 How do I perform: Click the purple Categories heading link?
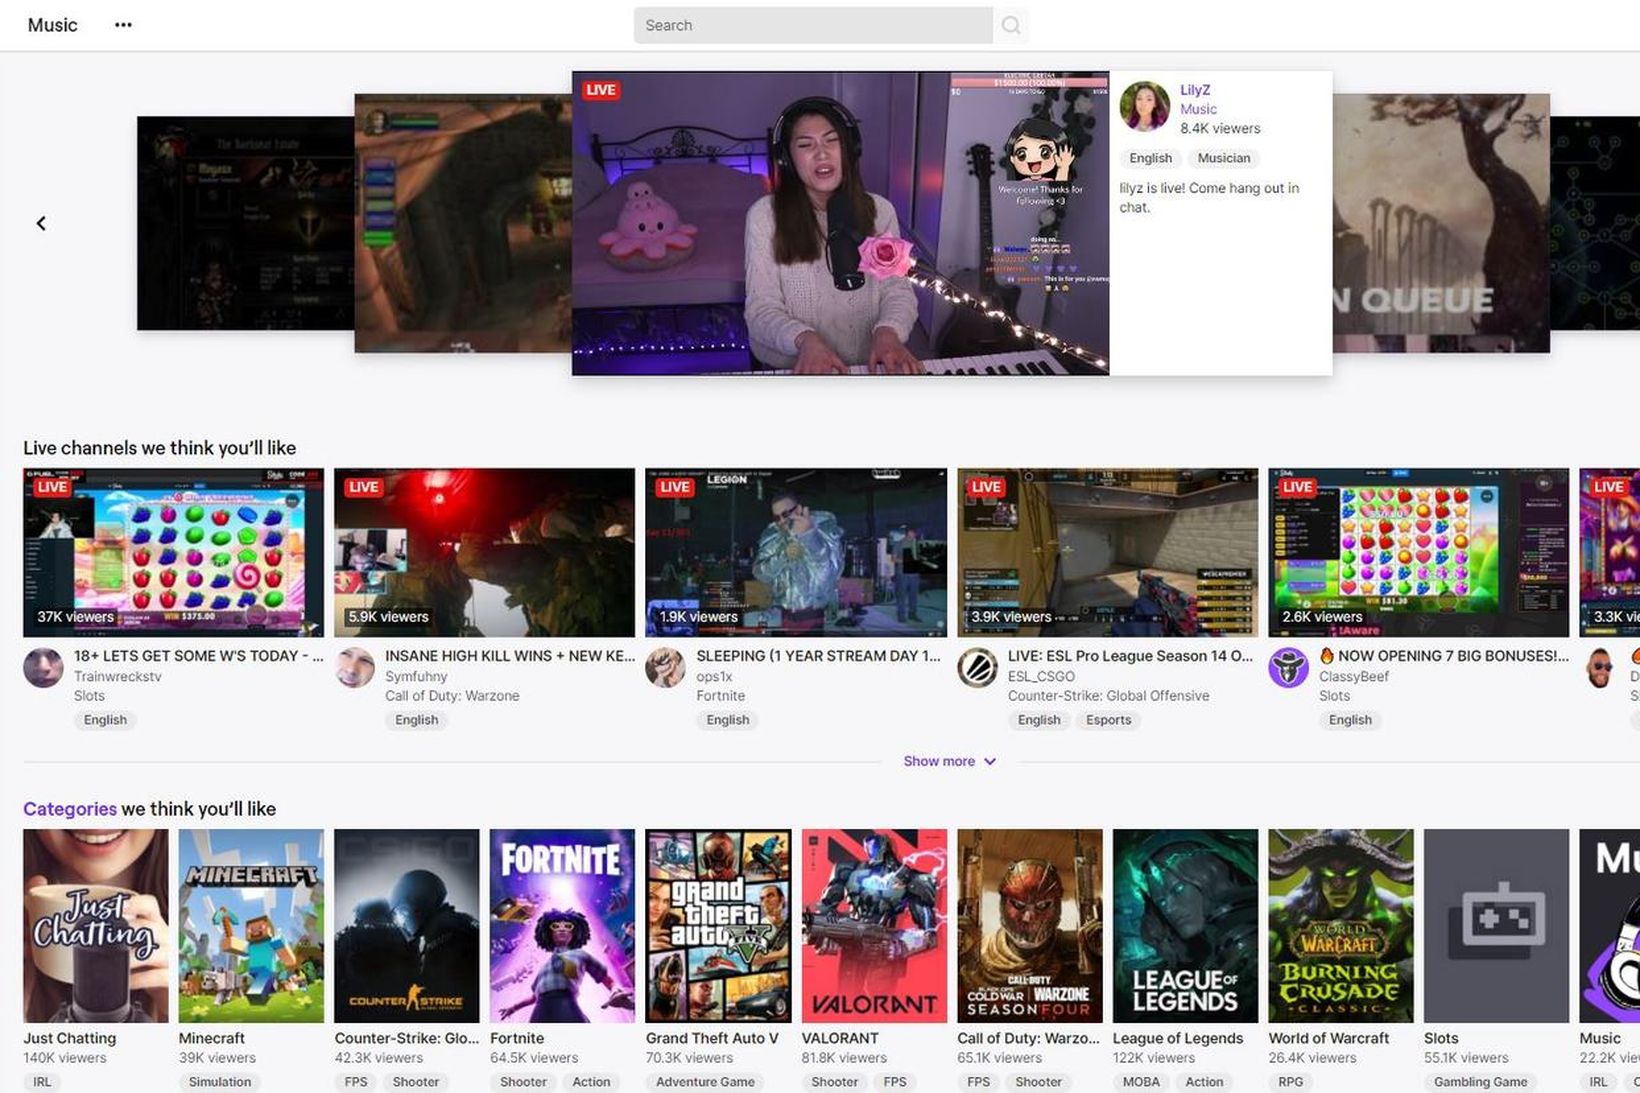[x=70, y=809]
